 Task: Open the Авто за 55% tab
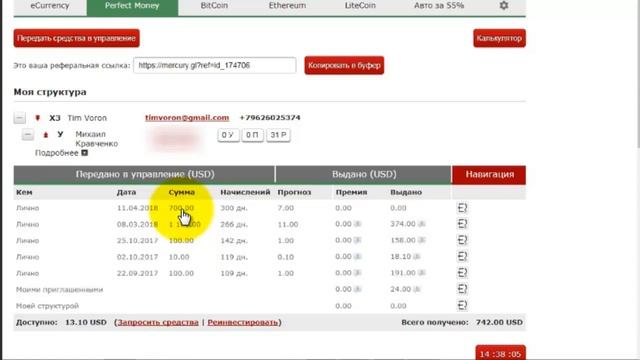[x=439, y=6]
